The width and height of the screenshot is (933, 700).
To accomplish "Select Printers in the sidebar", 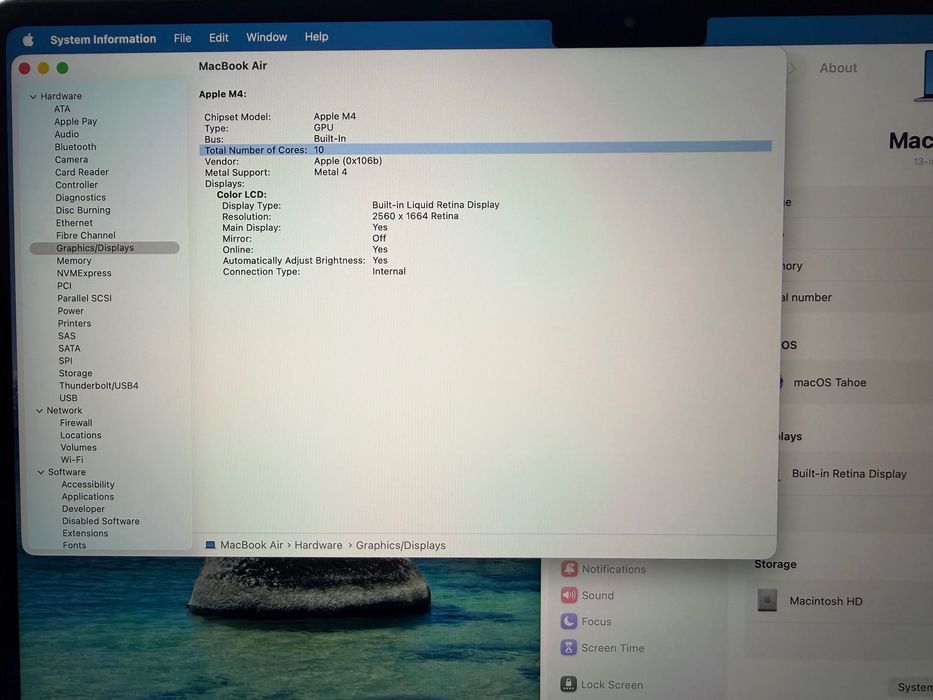I will tap(74, 323).
